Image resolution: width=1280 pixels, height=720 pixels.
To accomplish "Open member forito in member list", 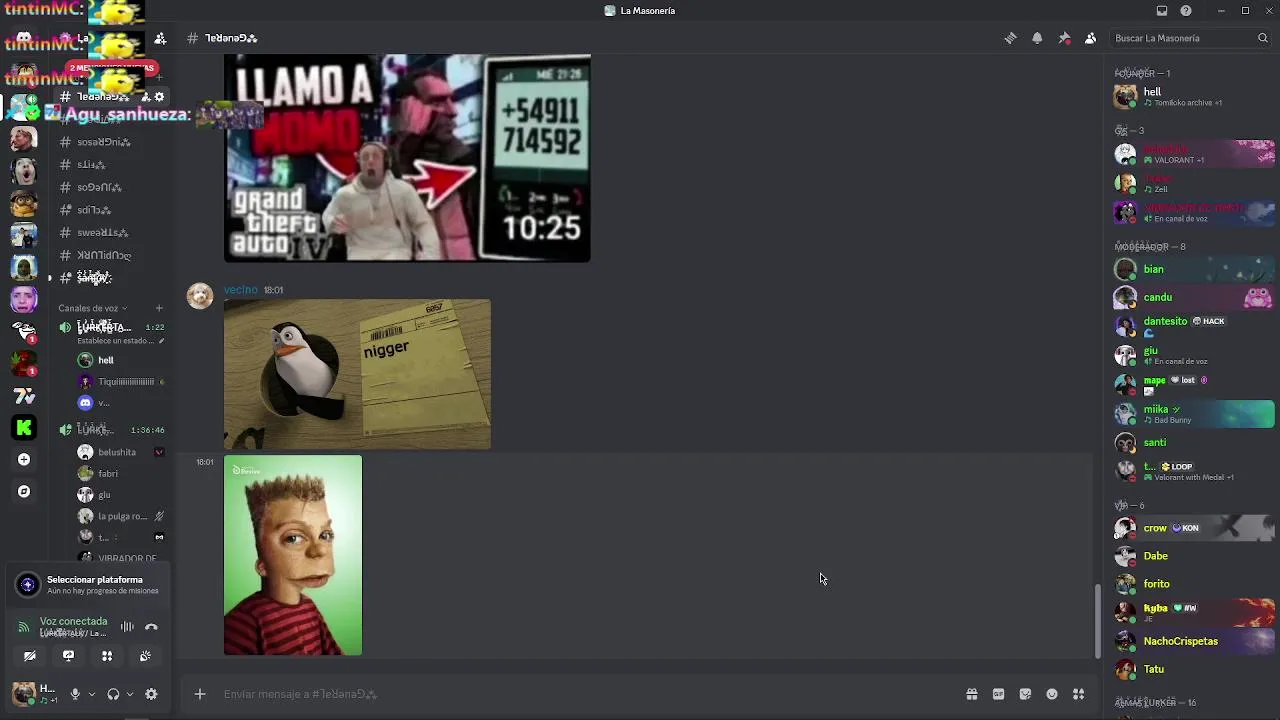I will 1195,584.
